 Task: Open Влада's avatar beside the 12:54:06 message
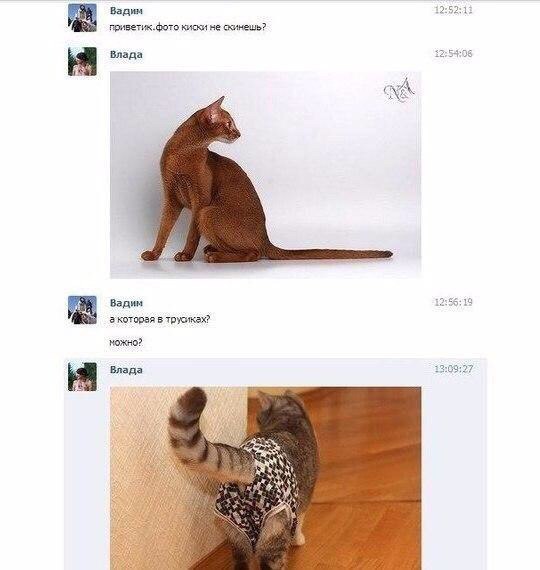[x=82, y=61]
